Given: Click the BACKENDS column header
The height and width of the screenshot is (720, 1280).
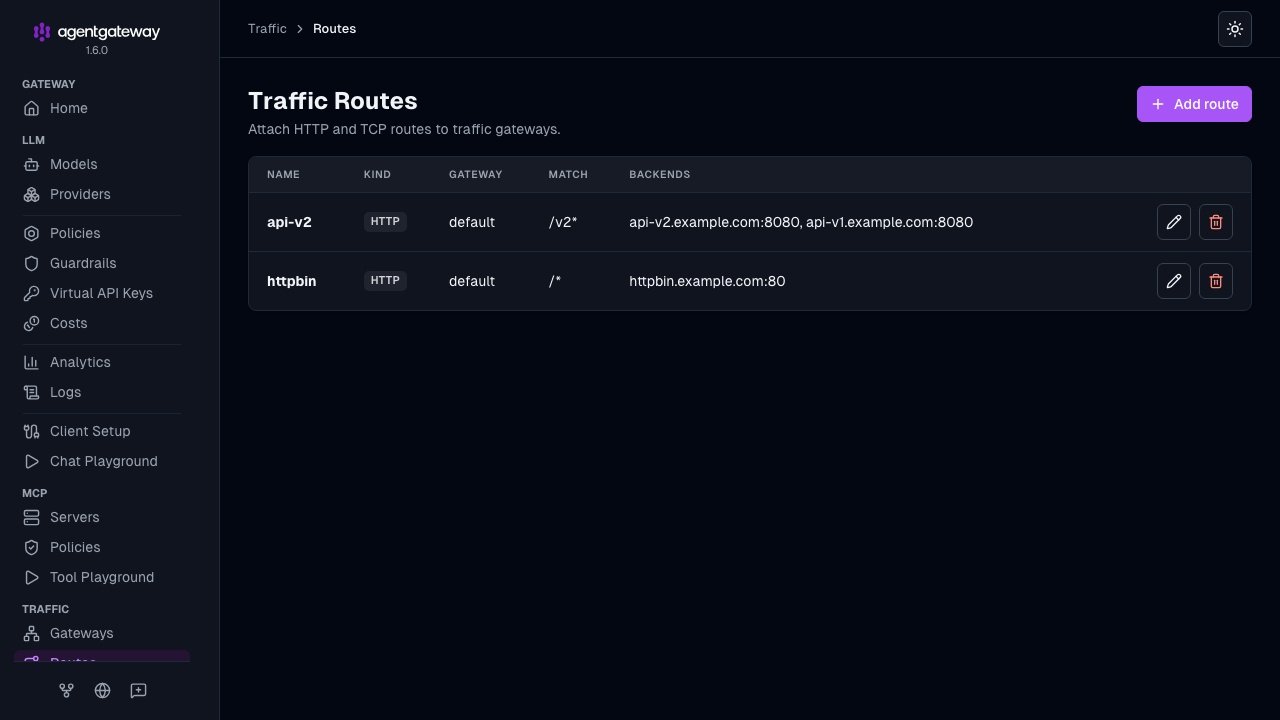Looking at the screenshot, I should pos(659,174).
